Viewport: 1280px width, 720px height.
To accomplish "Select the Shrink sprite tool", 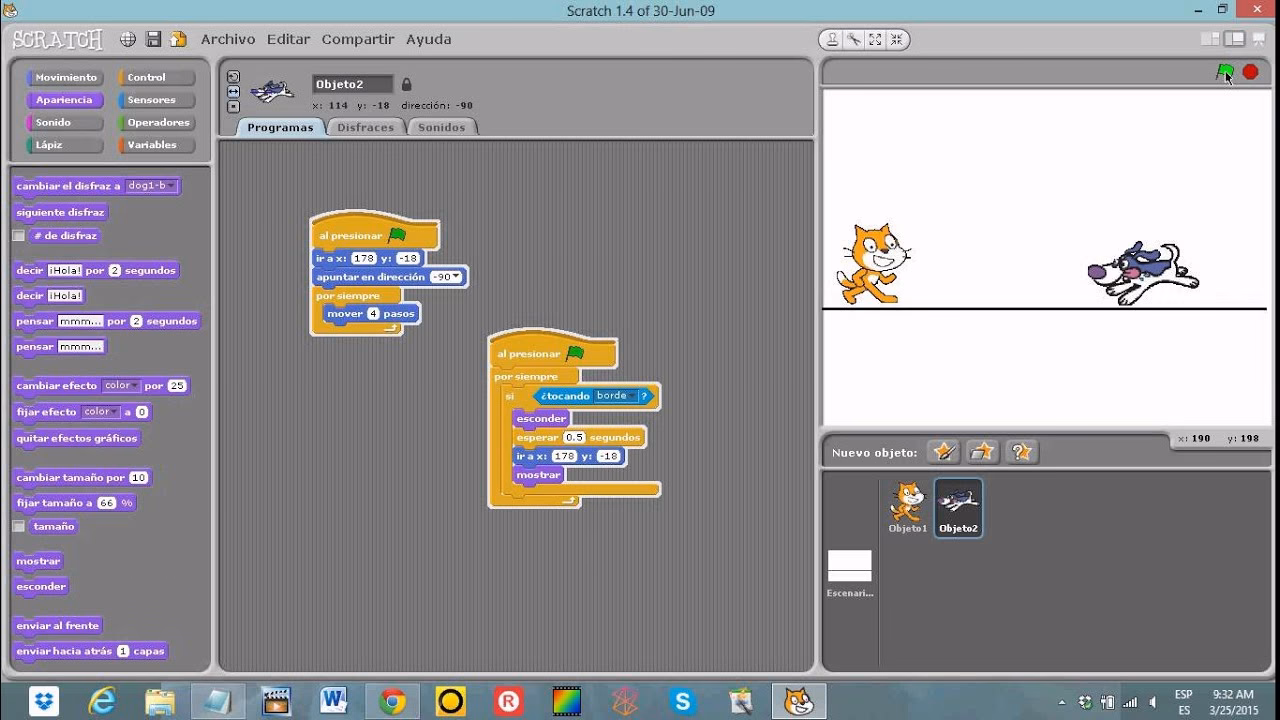I will click(x=896, y=40).
